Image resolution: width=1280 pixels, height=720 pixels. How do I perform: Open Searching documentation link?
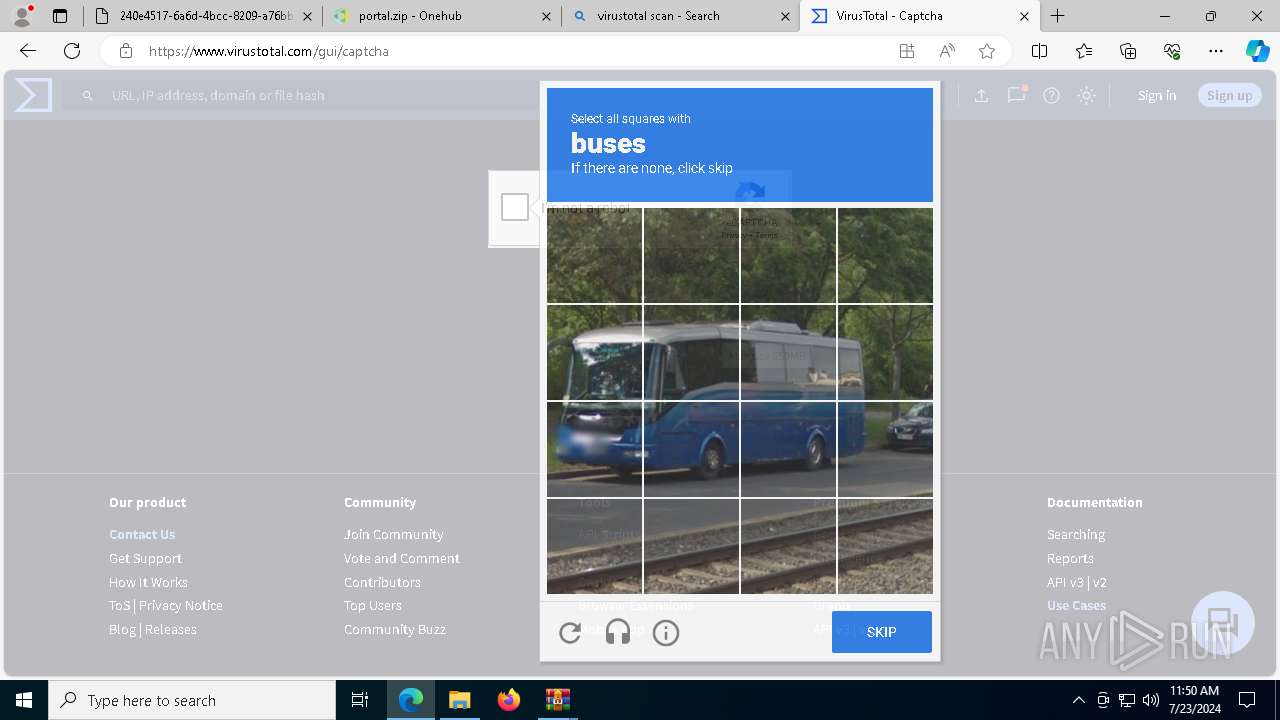[x=1076, y=534]
